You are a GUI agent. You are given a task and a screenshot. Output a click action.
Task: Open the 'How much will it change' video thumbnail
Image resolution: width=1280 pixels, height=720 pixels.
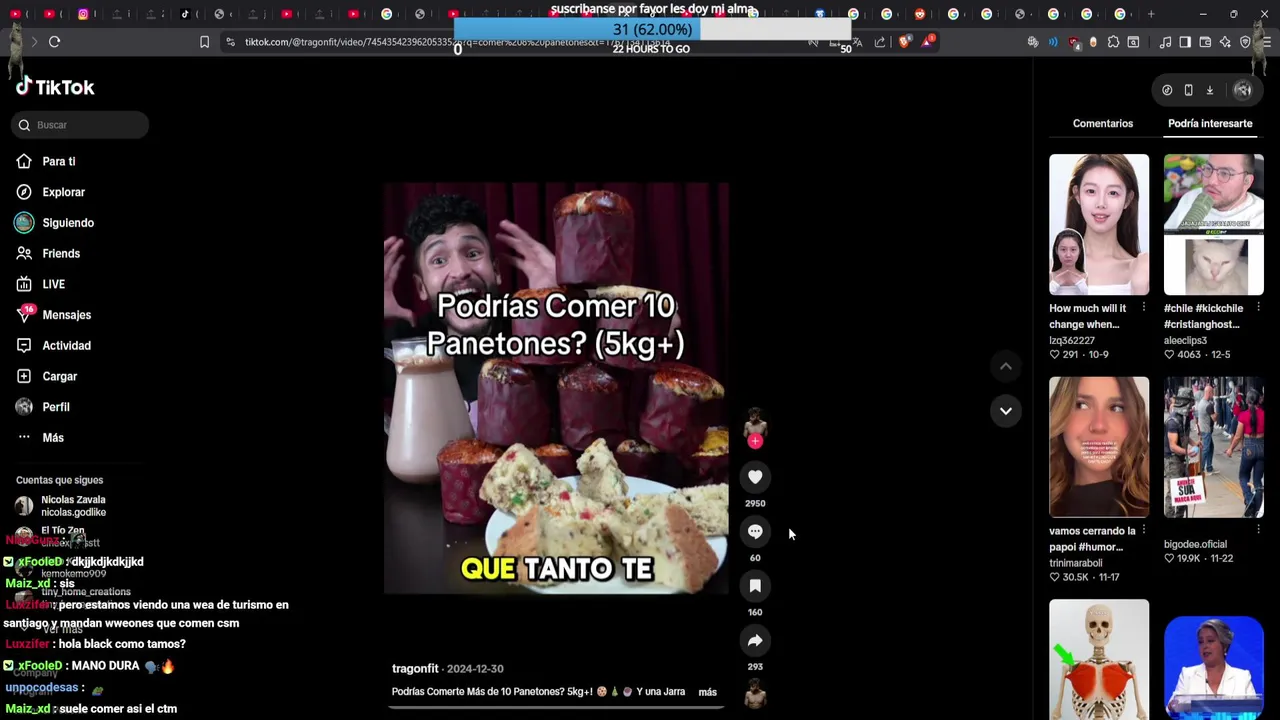point(1099,224)
